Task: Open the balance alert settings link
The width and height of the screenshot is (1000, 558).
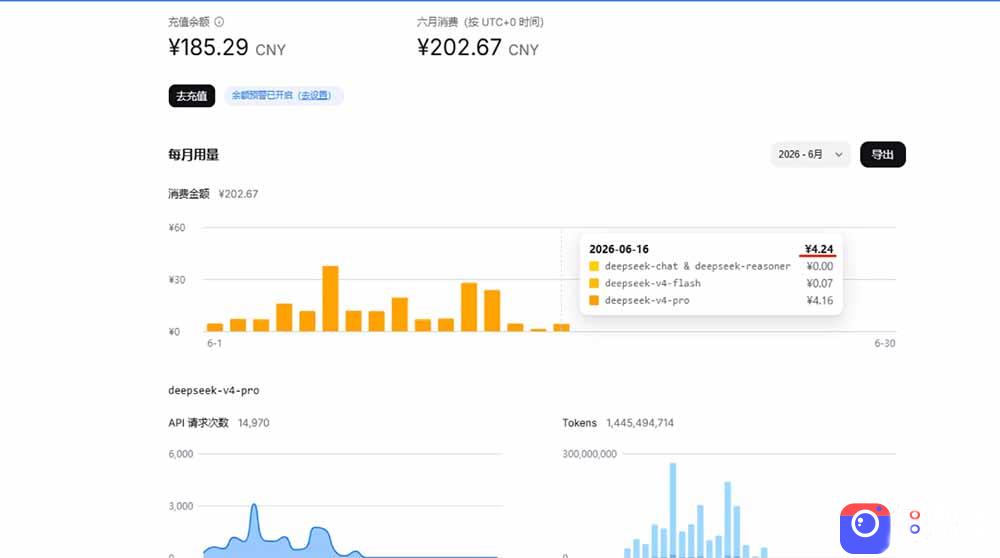Action: tap(314, 96)
